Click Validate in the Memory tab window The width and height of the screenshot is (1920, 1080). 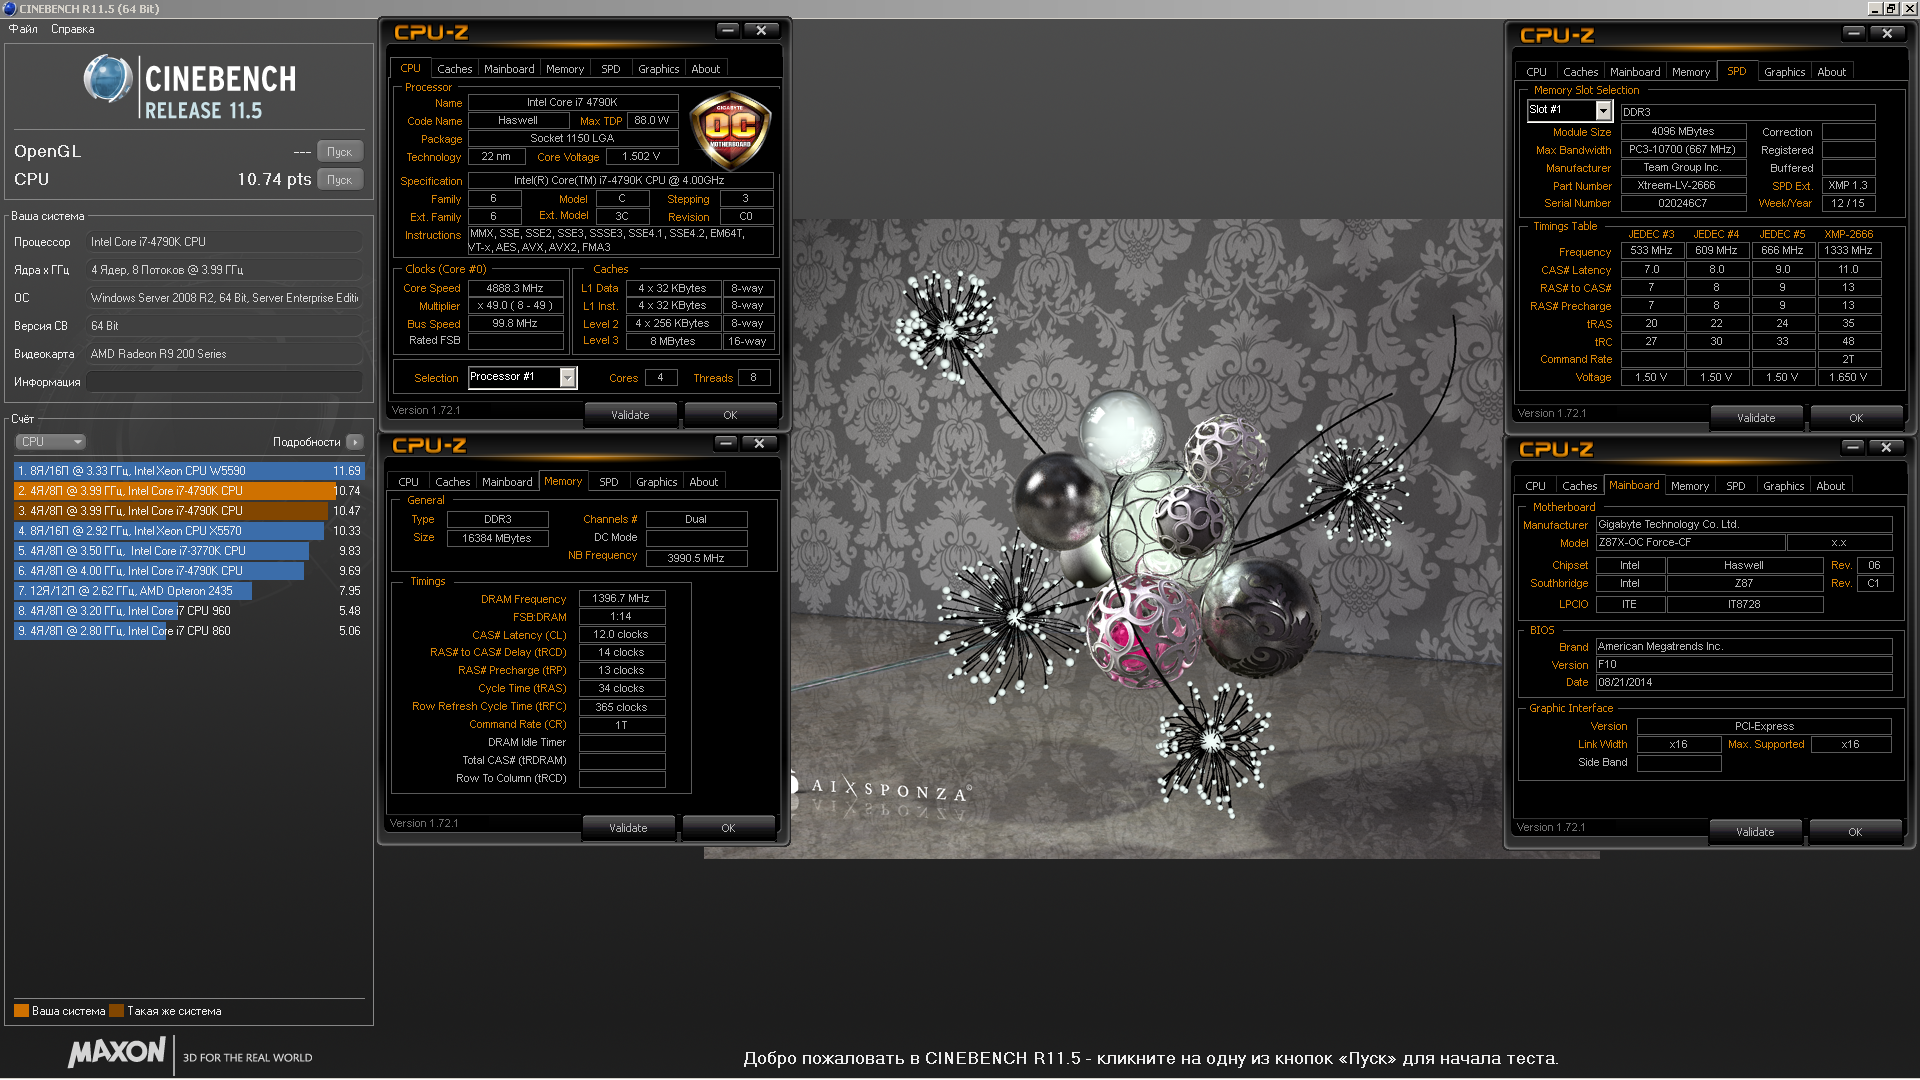(628, 828)
